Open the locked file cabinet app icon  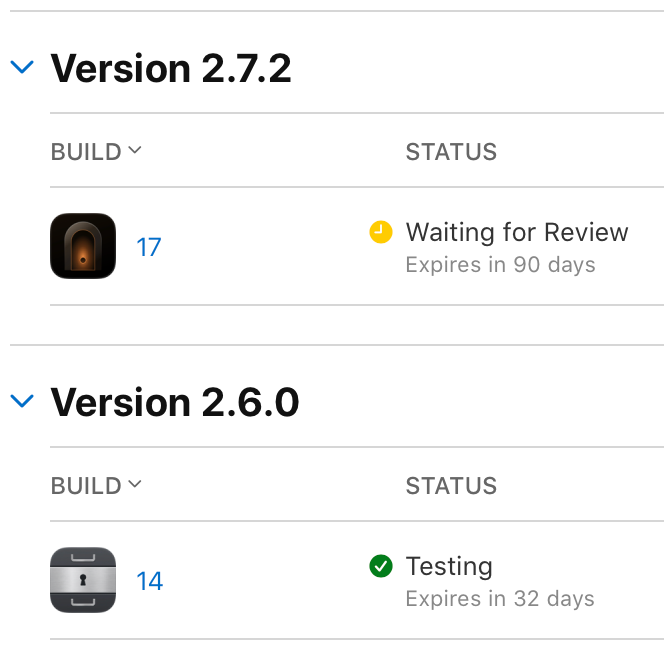[x=83, y=580]
